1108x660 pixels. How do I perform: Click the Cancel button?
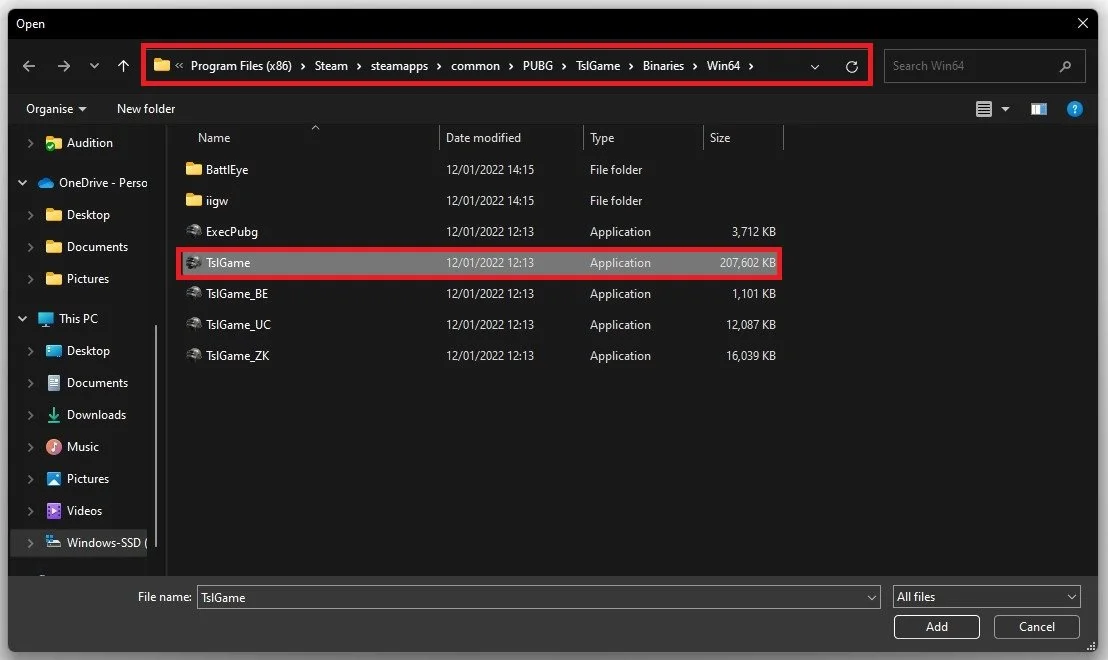(1037, 627)
